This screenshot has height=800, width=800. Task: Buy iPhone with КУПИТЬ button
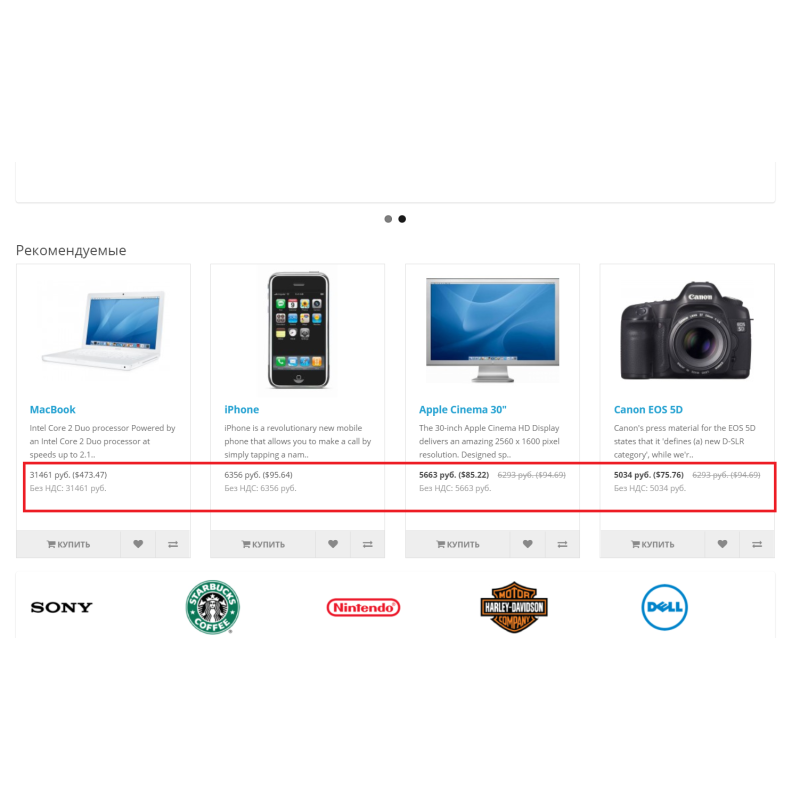tap(263, 544)
